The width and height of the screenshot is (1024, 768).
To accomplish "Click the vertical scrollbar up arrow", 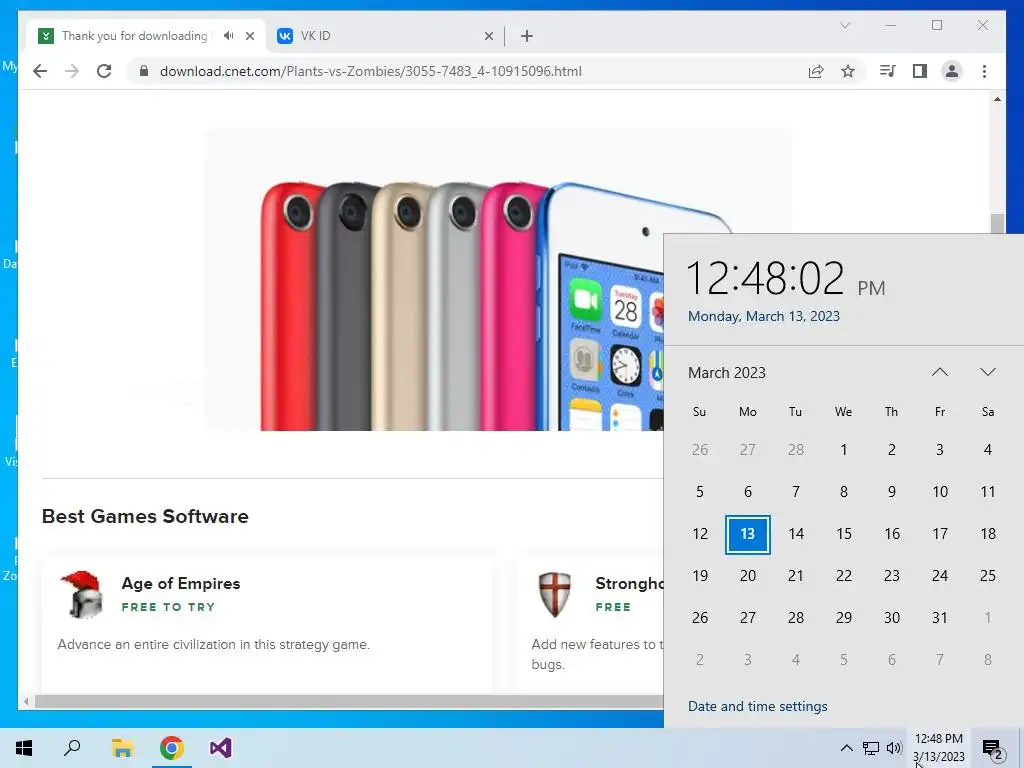I will 997,99.
